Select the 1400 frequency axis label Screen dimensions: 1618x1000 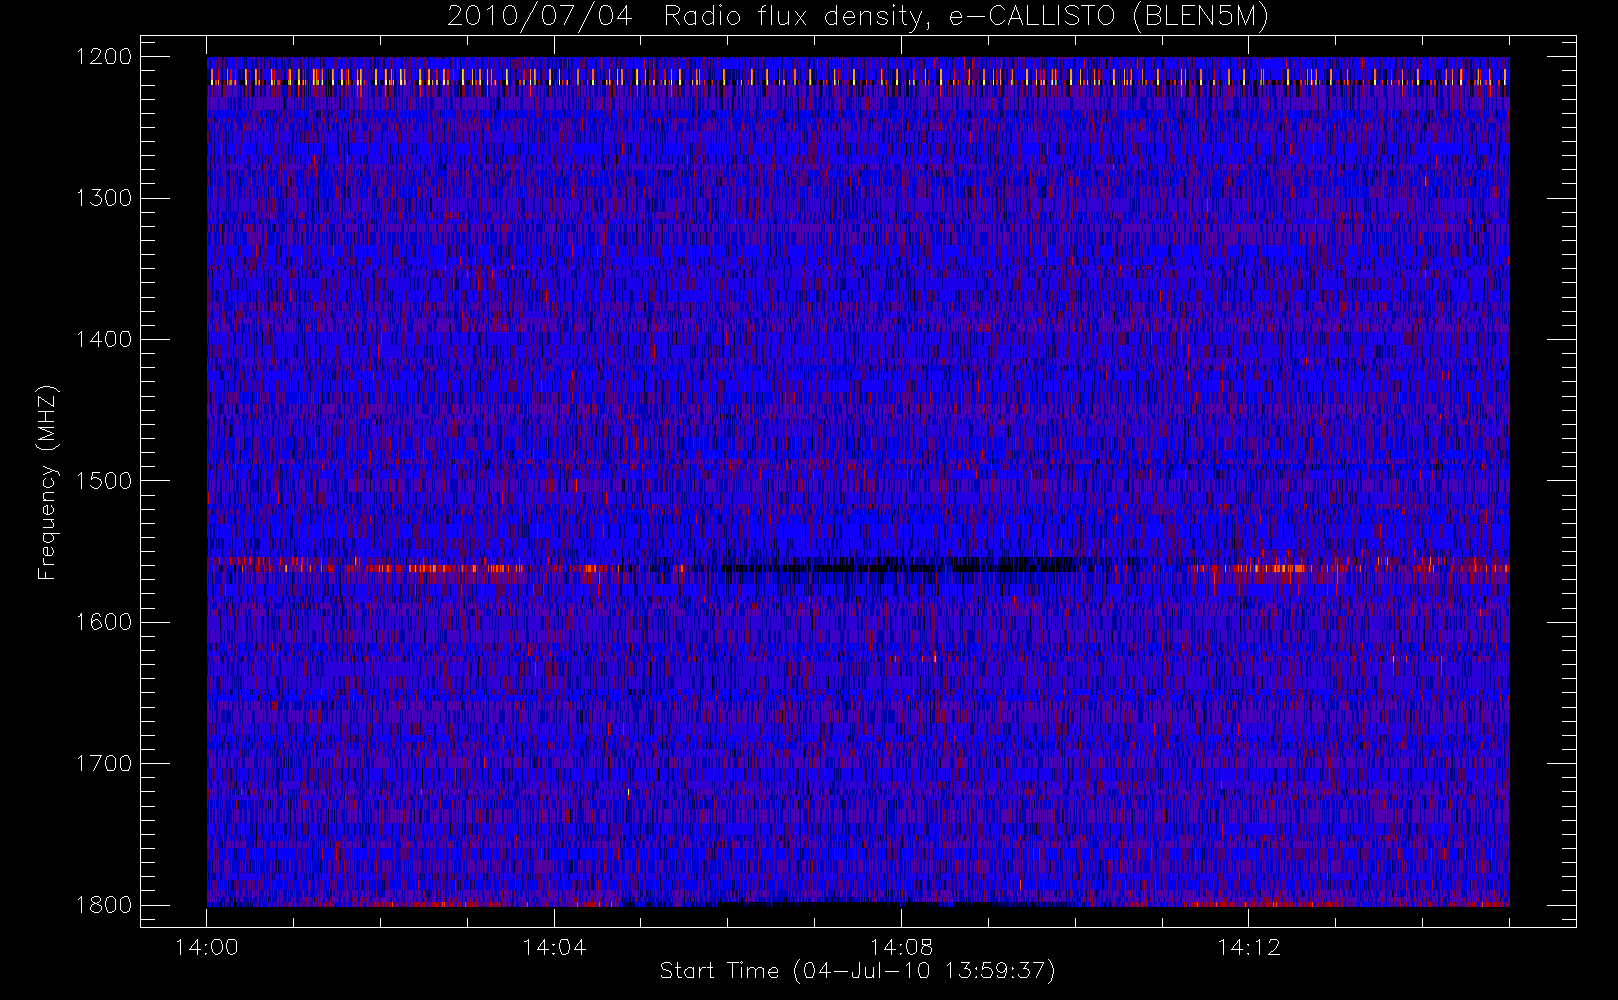(x=104, y=340)
